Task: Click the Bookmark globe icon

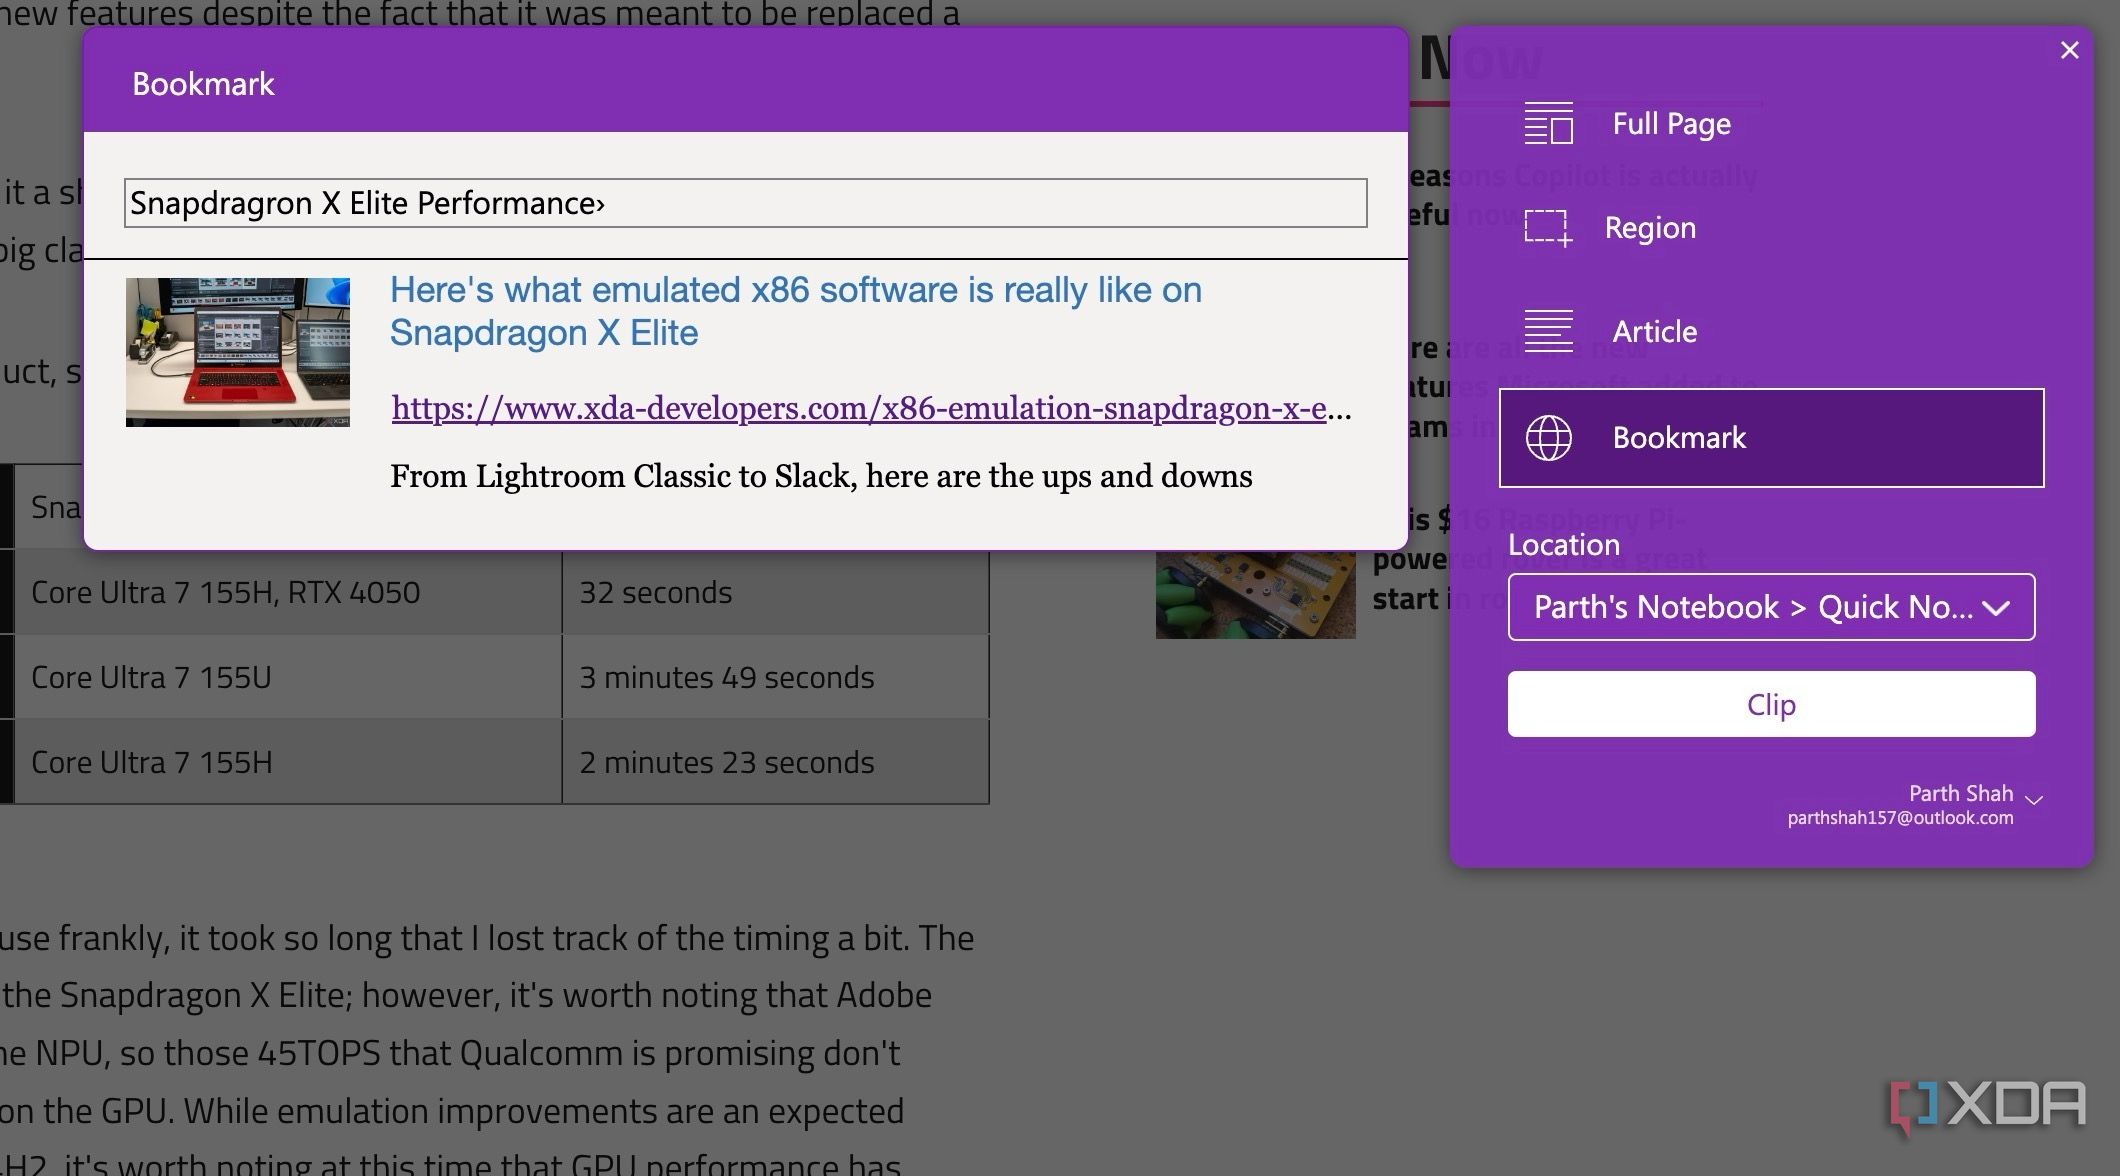Action: click(1548, 438)
